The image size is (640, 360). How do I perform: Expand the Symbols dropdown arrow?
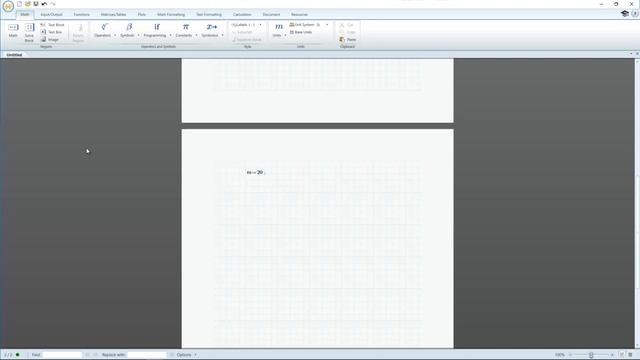(x=138, y=36)
